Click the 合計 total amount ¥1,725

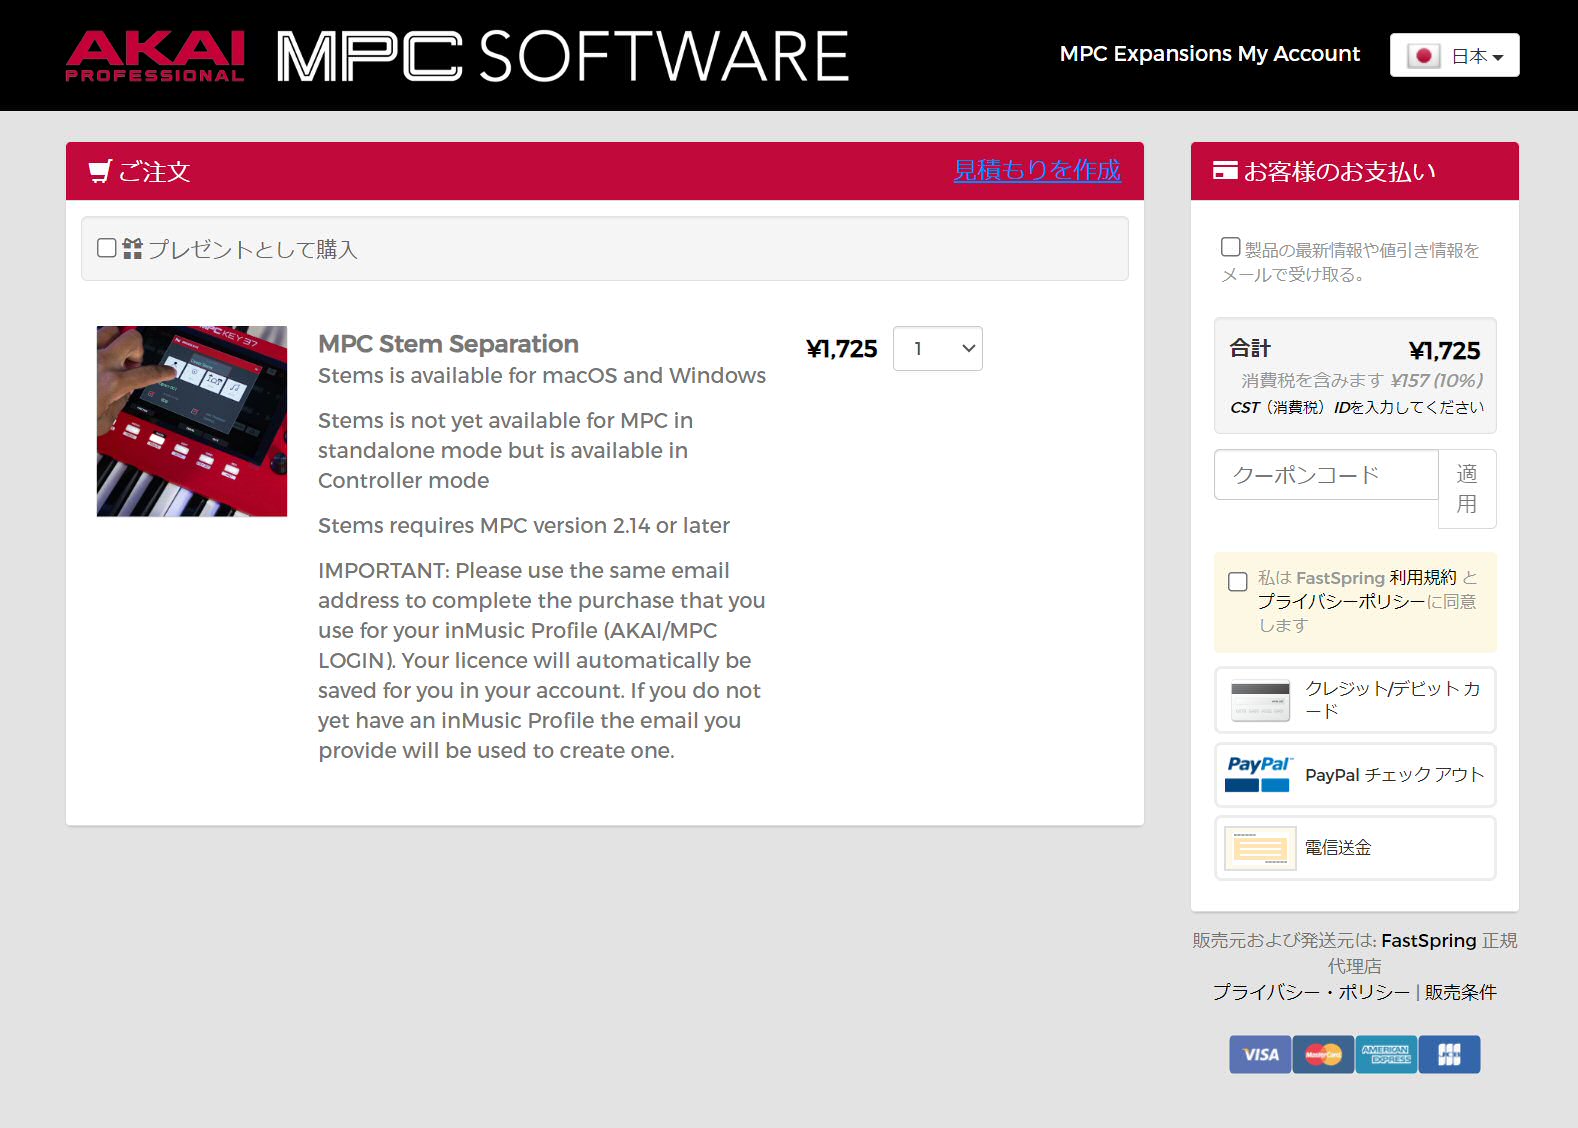pos(1444,351)
